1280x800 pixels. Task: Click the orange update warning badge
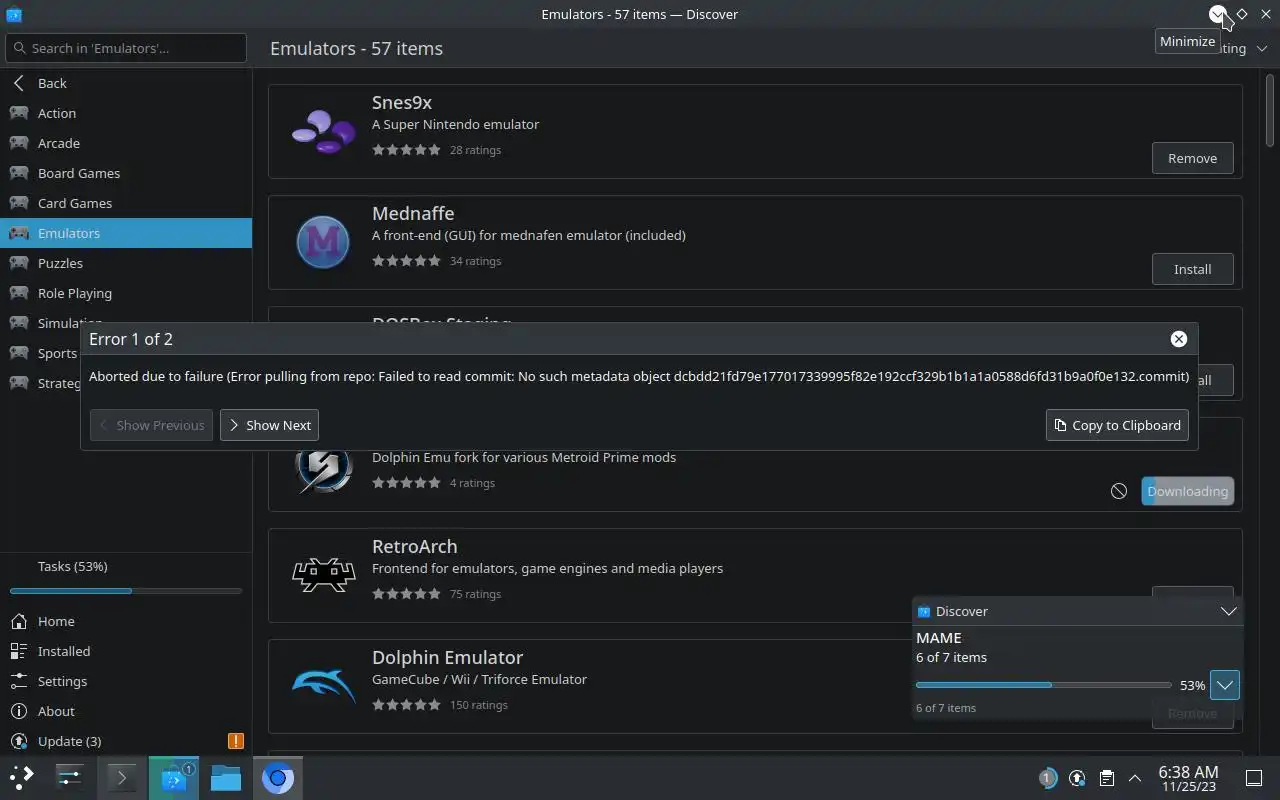click(236, 741)
